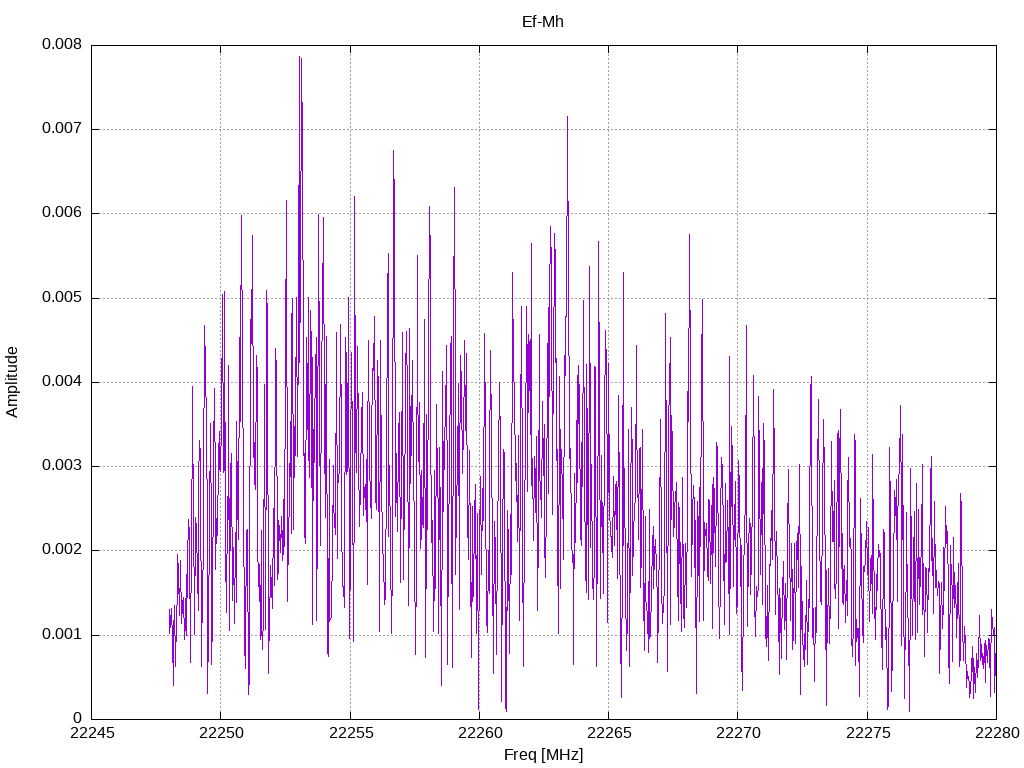
Task: Click the x-axis tick label 22260
Action: click(x=480, y=733)
